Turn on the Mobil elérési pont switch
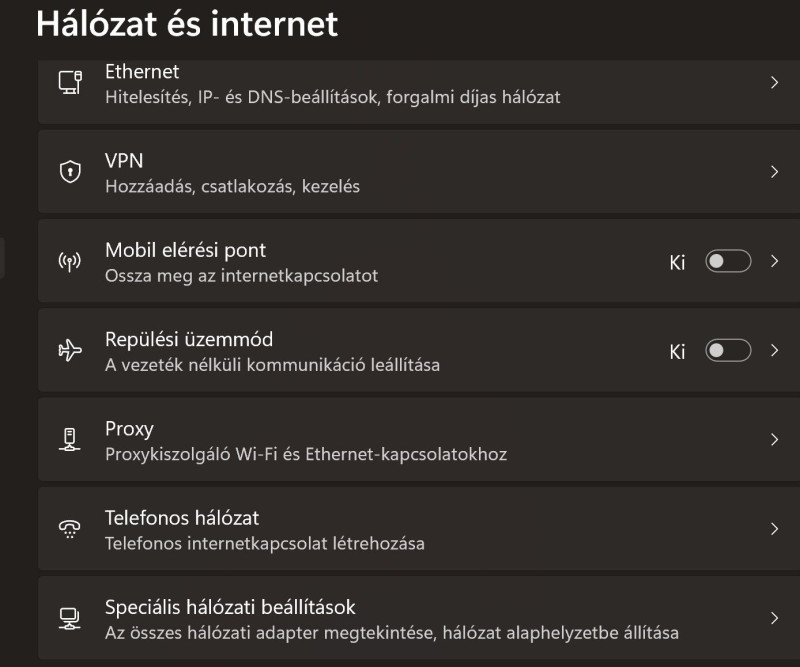Image resolution: width=800 pixels, height=667 pixels. pyautogui.click(x=727, y=262)
